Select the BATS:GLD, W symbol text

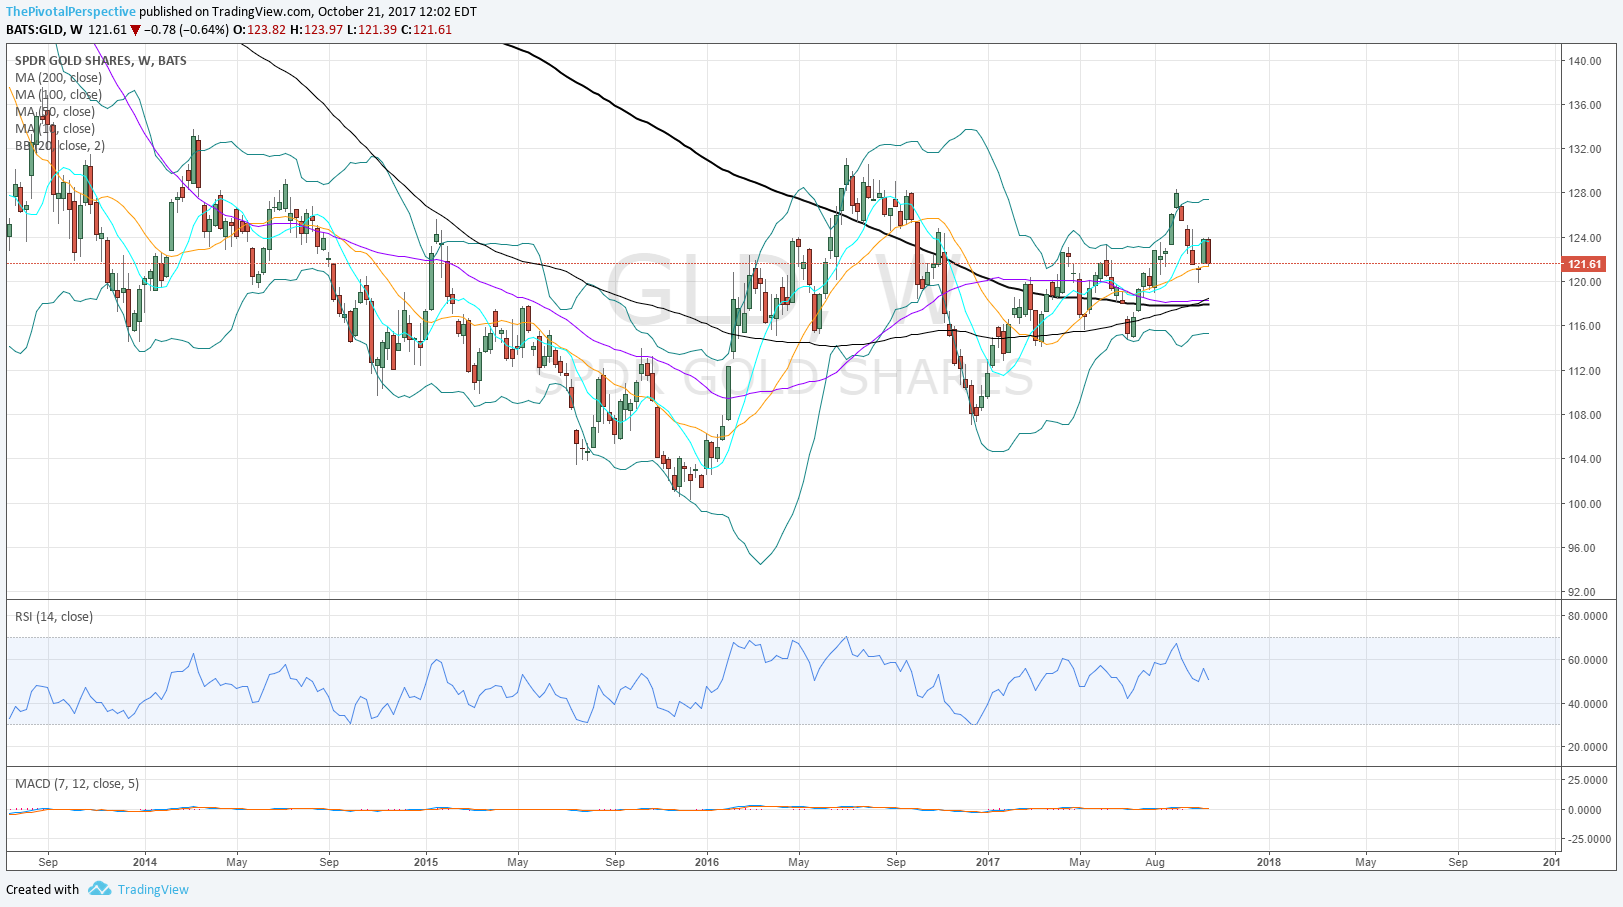point(44,30)
